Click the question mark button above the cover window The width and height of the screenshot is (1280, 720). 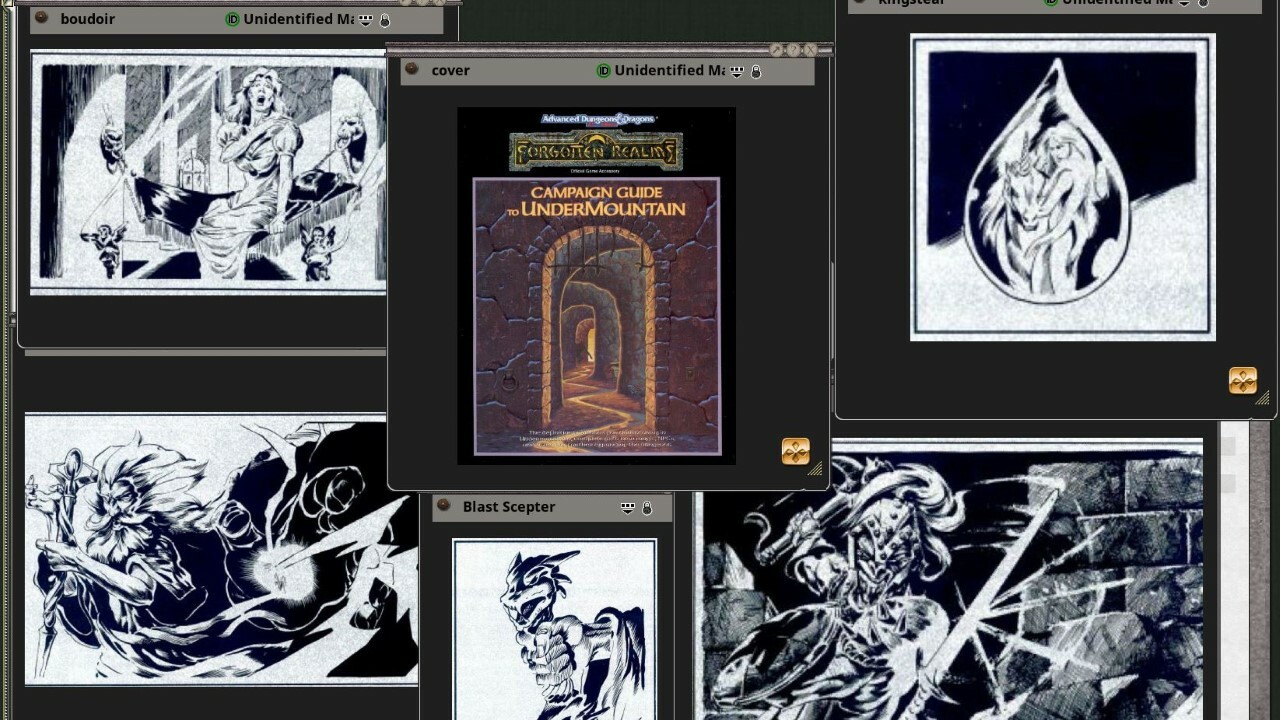(x=793, y=48)
